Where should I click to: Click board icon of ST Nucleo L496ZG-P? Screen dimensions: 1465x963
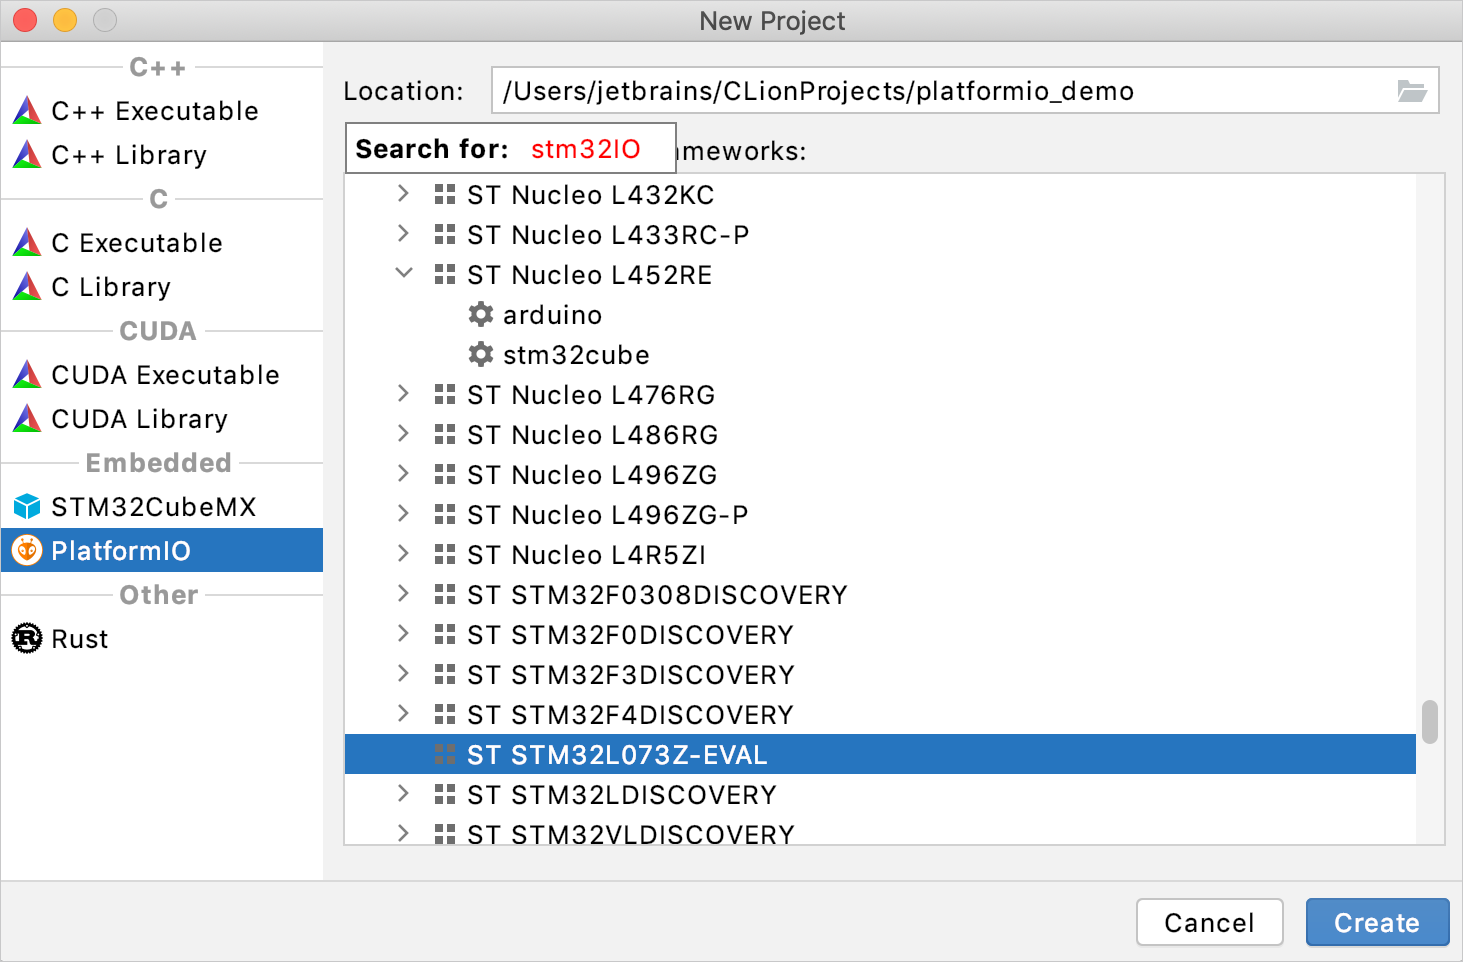click(x=445, y=514)
